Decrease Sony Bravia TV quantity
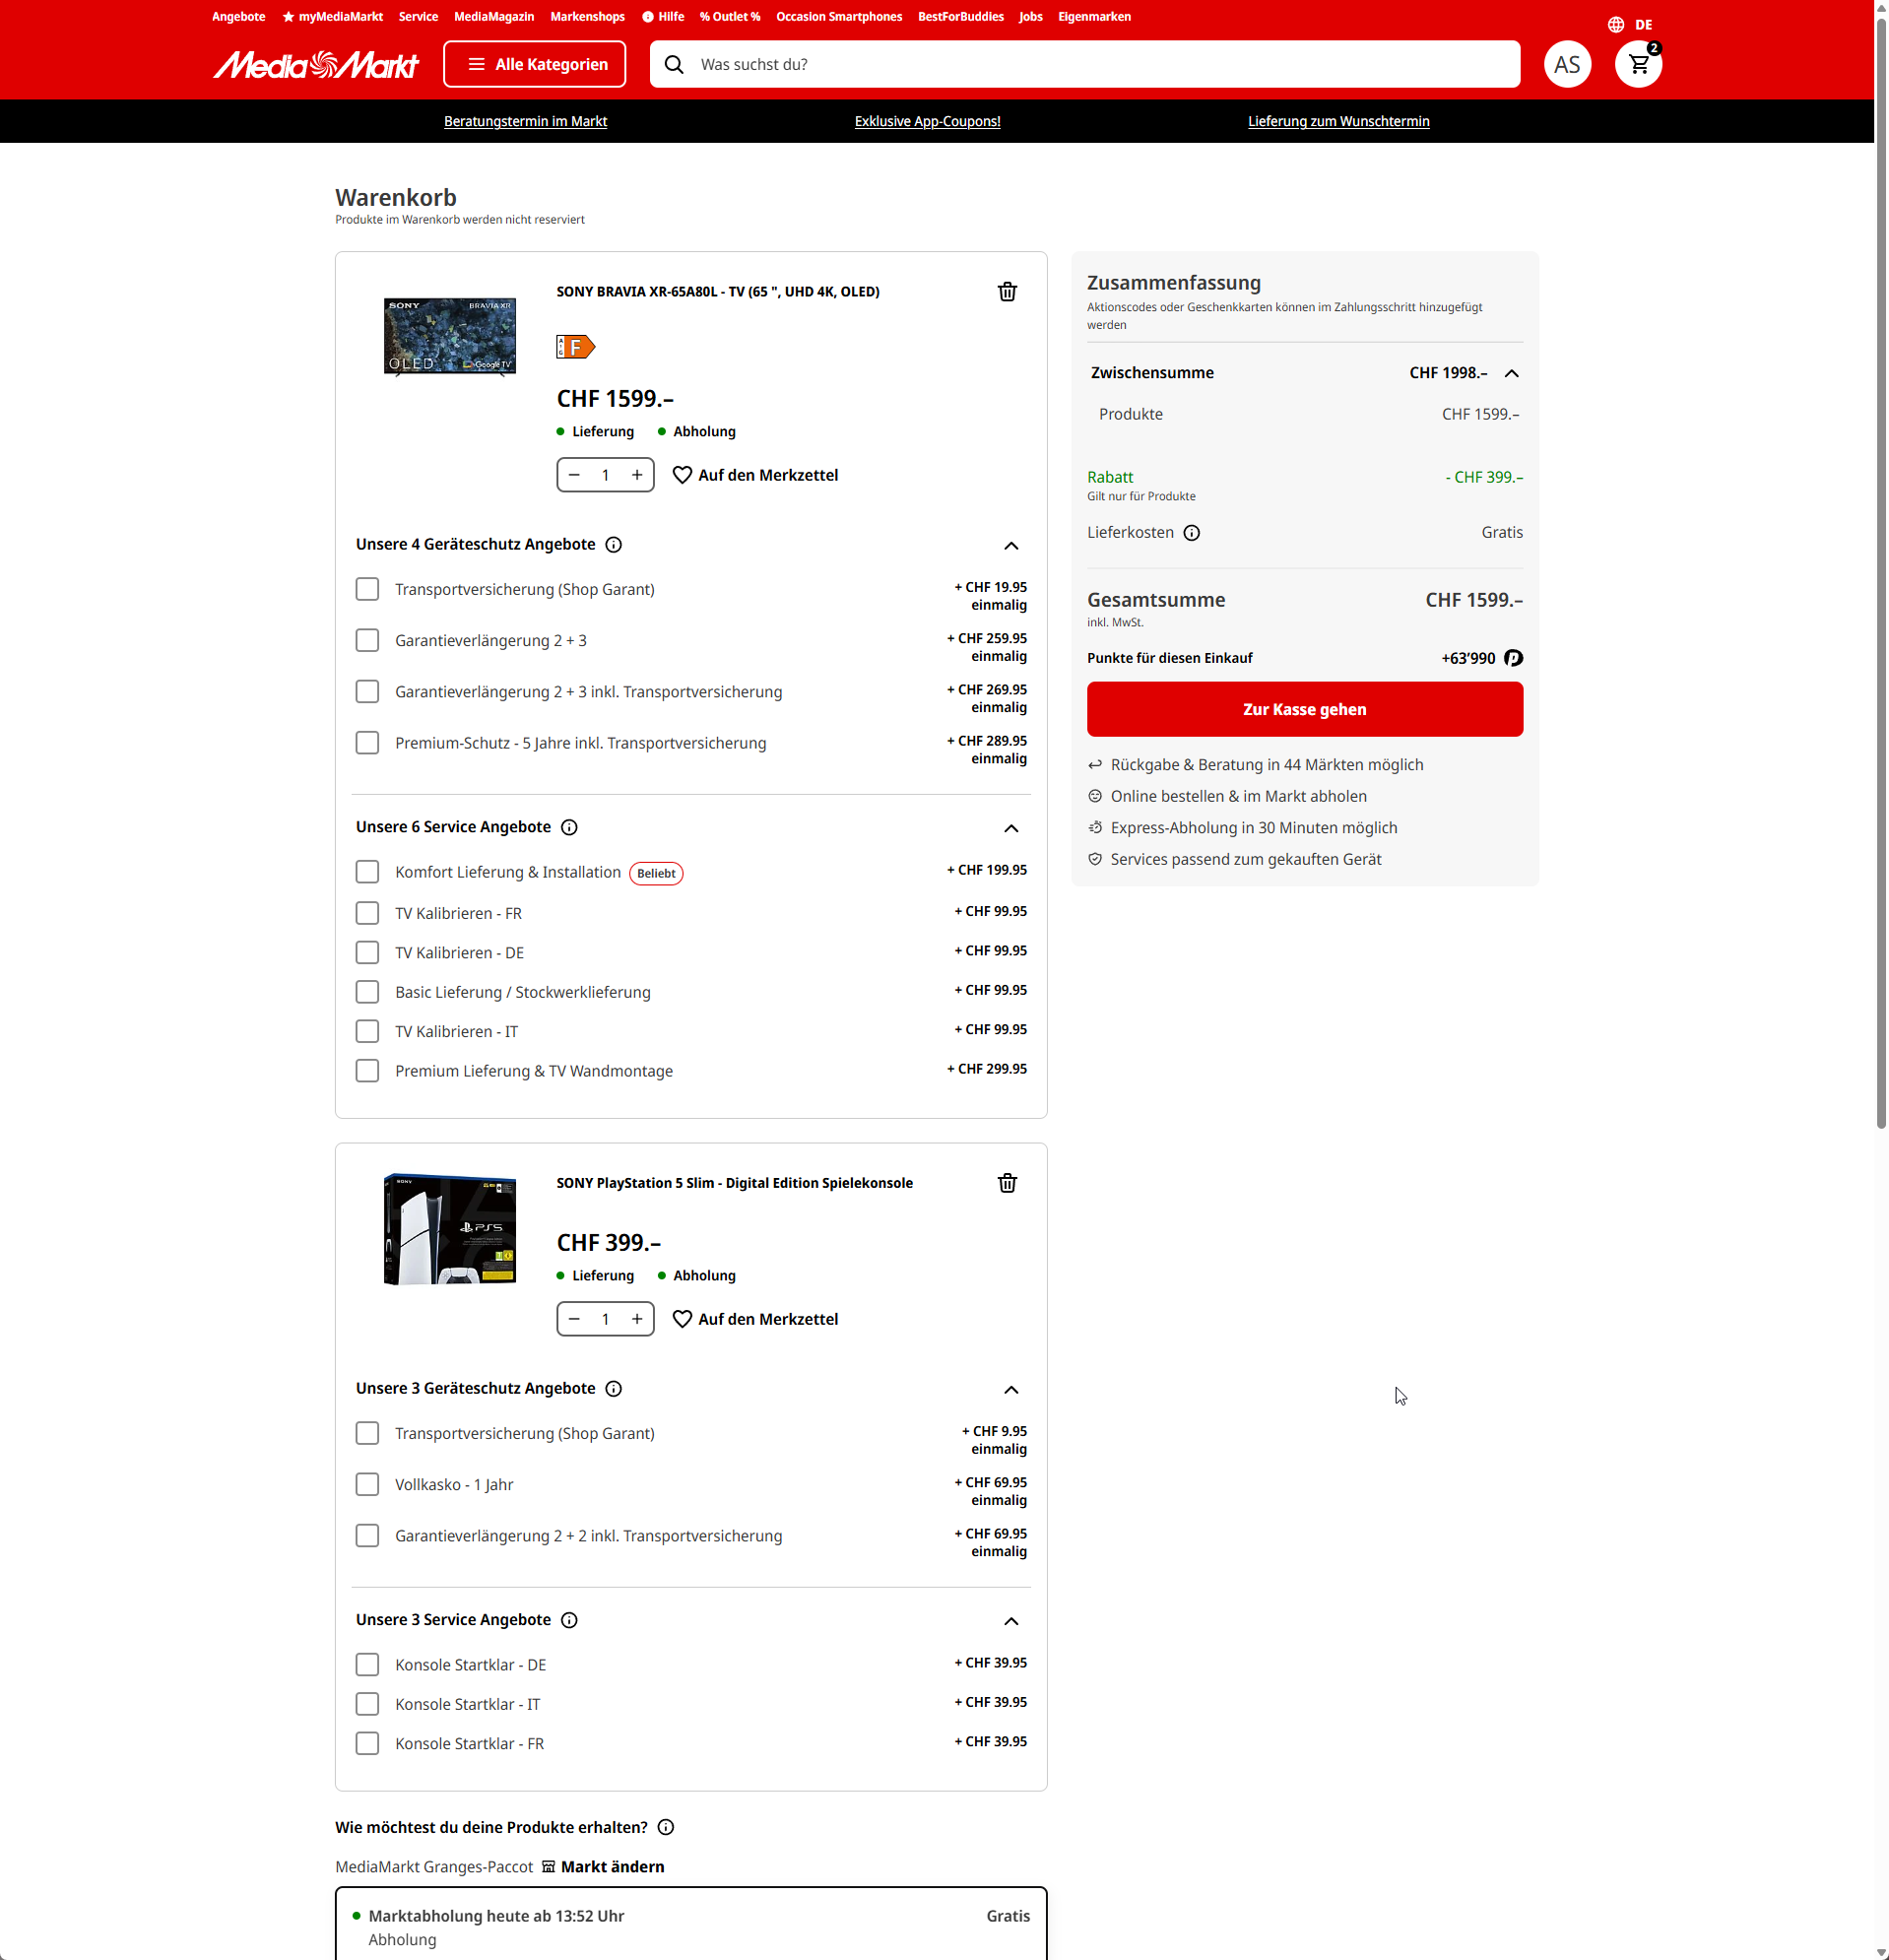 (574, 475)
